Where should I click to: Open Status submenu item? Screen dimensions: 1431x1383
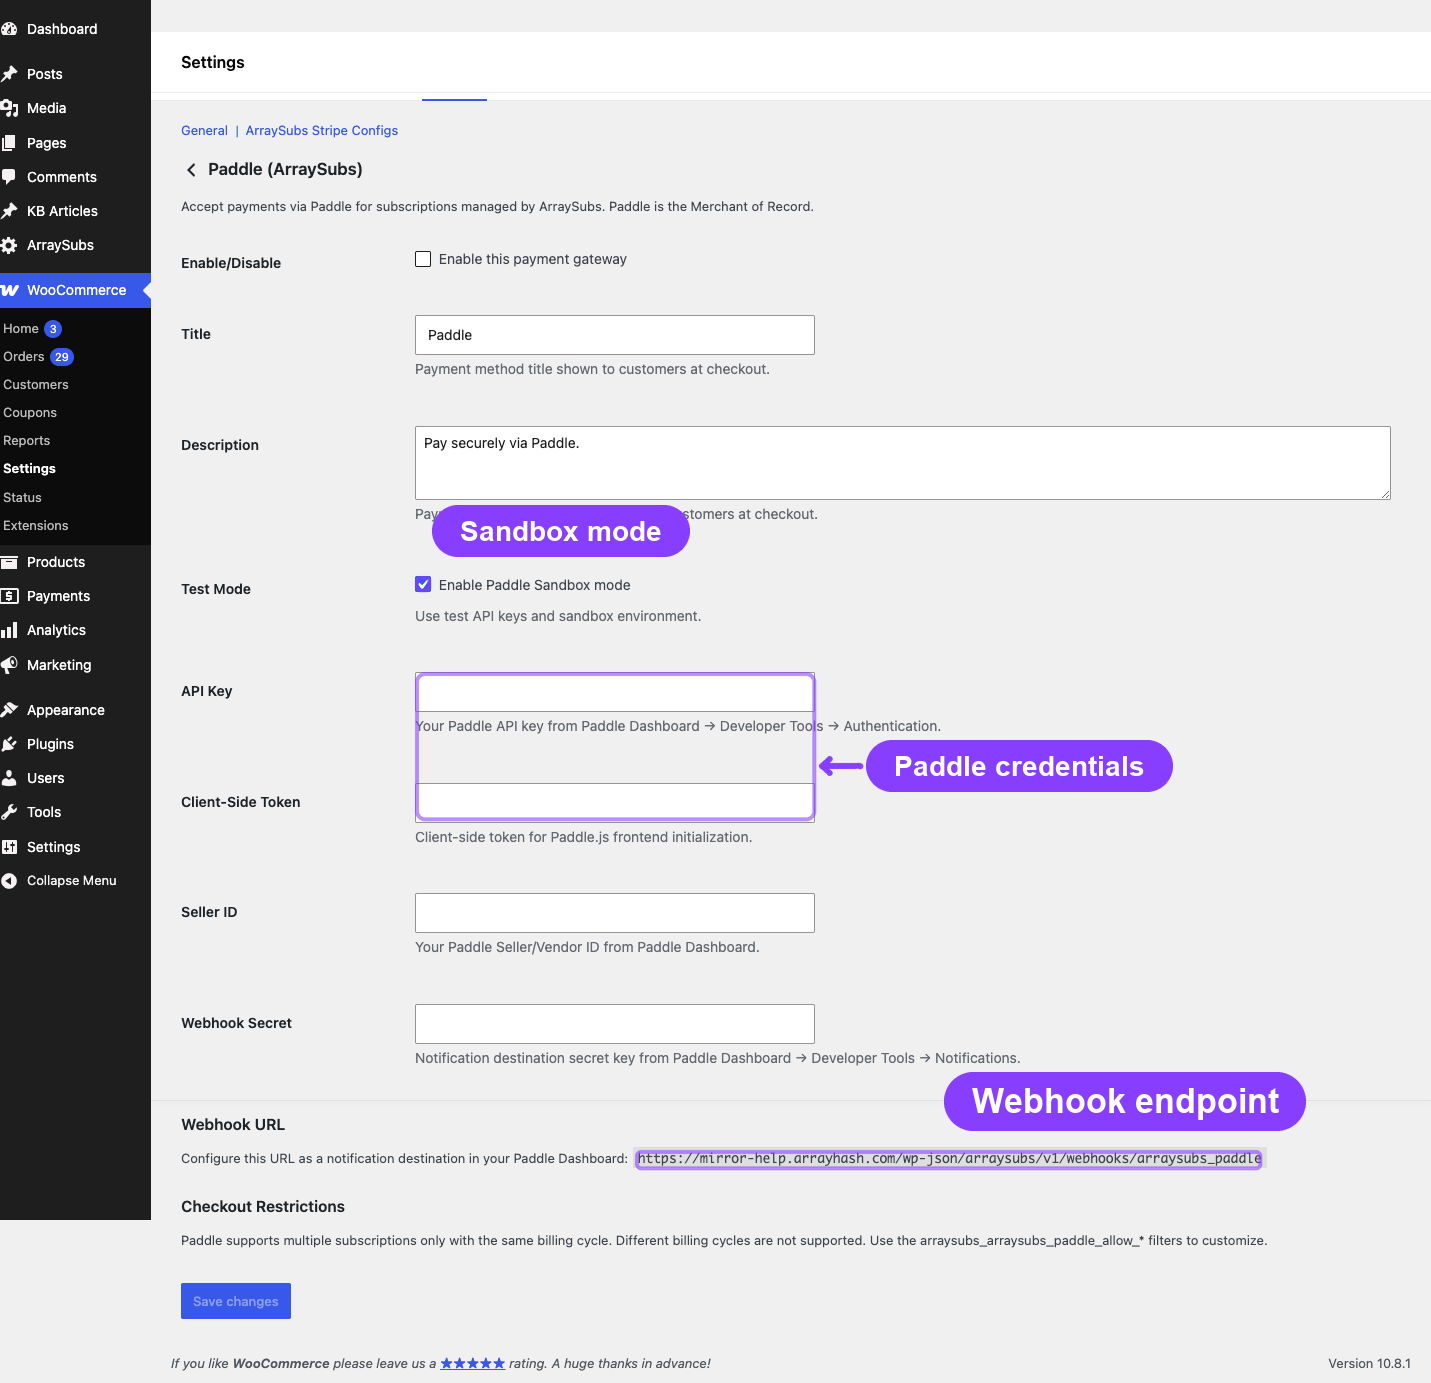[22, 498]
